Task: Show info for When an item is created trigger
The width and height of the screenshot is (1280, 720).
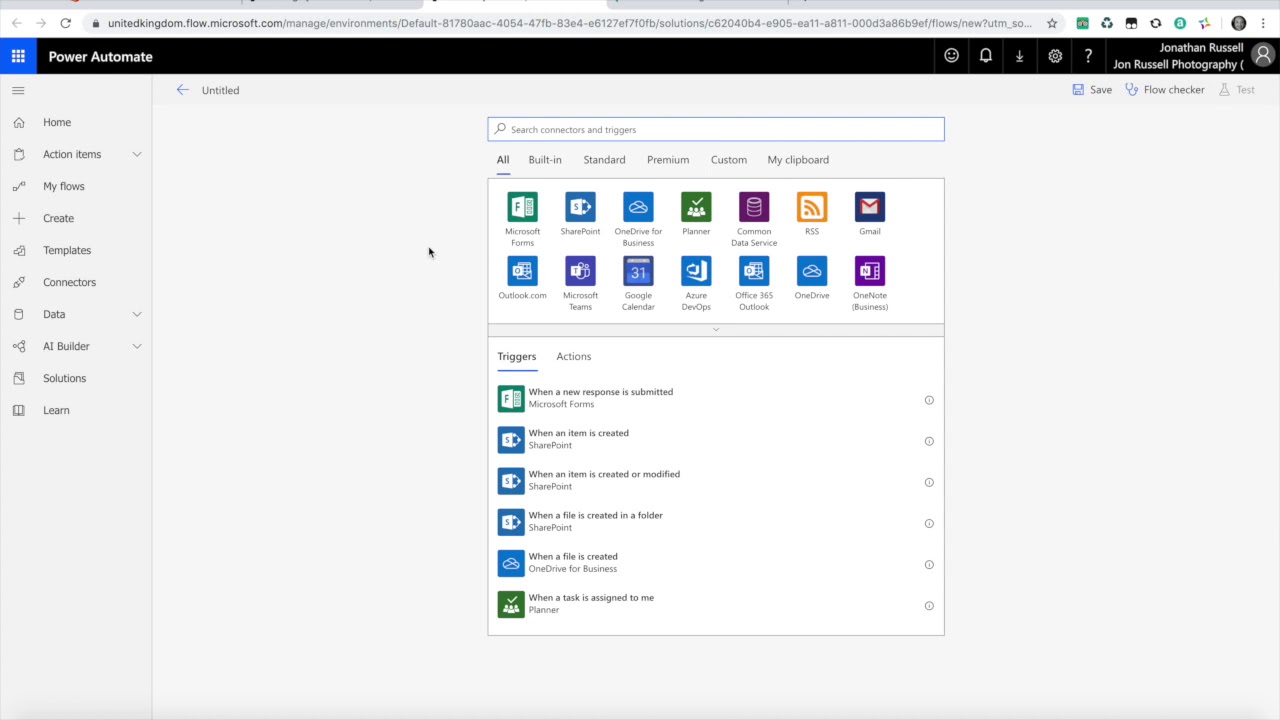Action: point(929,441)
